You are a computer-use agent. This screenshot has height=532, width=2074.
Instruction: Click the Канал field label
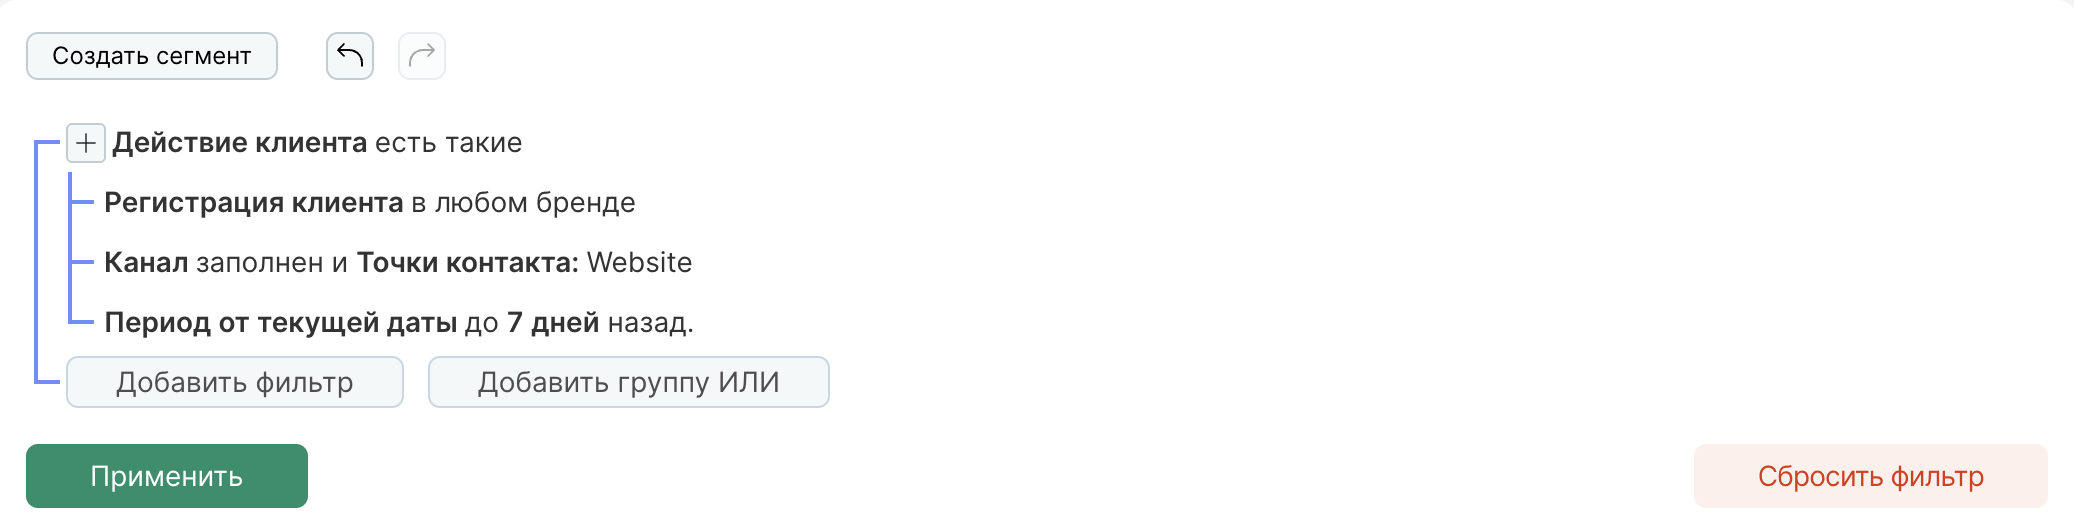coord(146,263)
